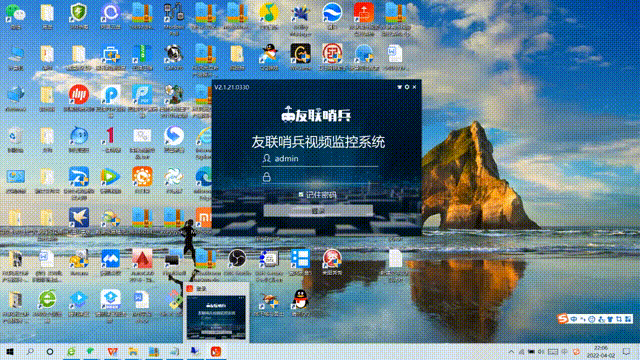Viewport: 640px width, 360px height.
Task: Close the 友联哨兵 login window
Action: tap(414, 87)
